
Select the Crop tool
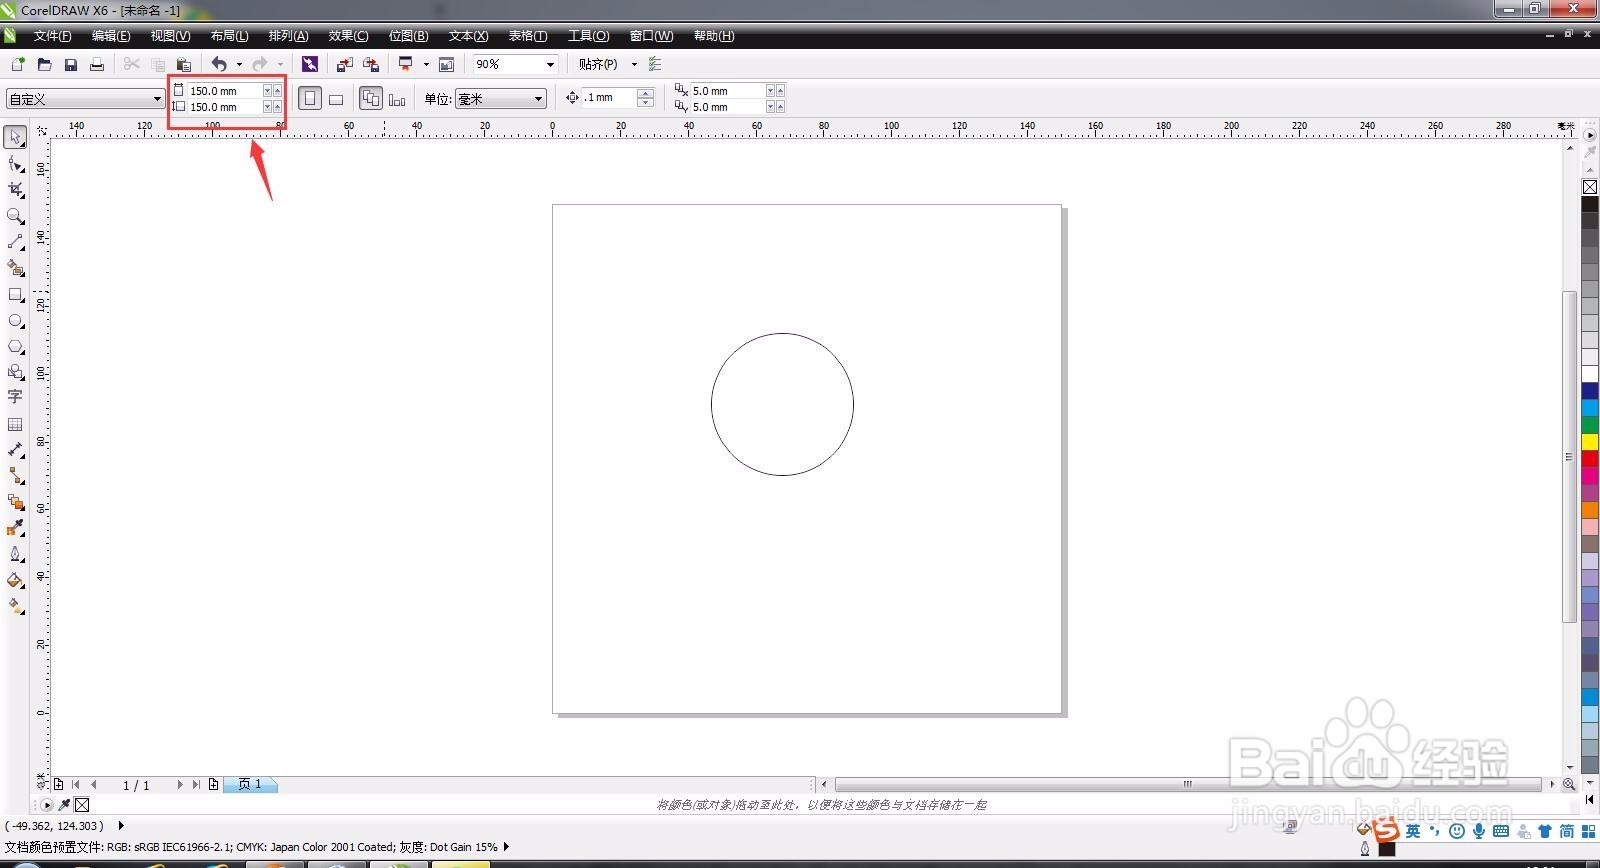16,189
